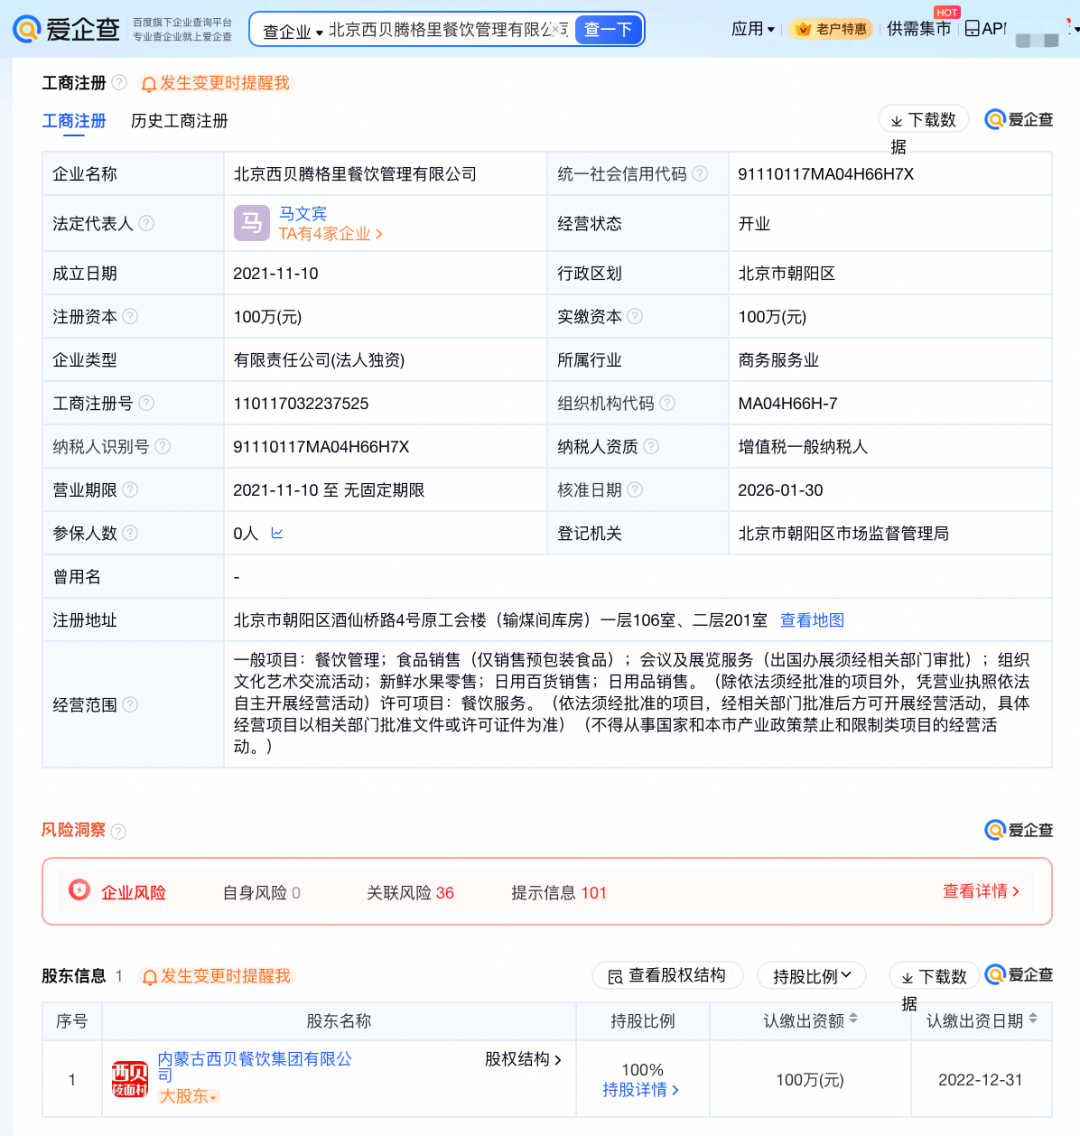Open the 查企业 search type dropdown
1080x1136 pixels.
pyautogui.click(x=293, y=31)
